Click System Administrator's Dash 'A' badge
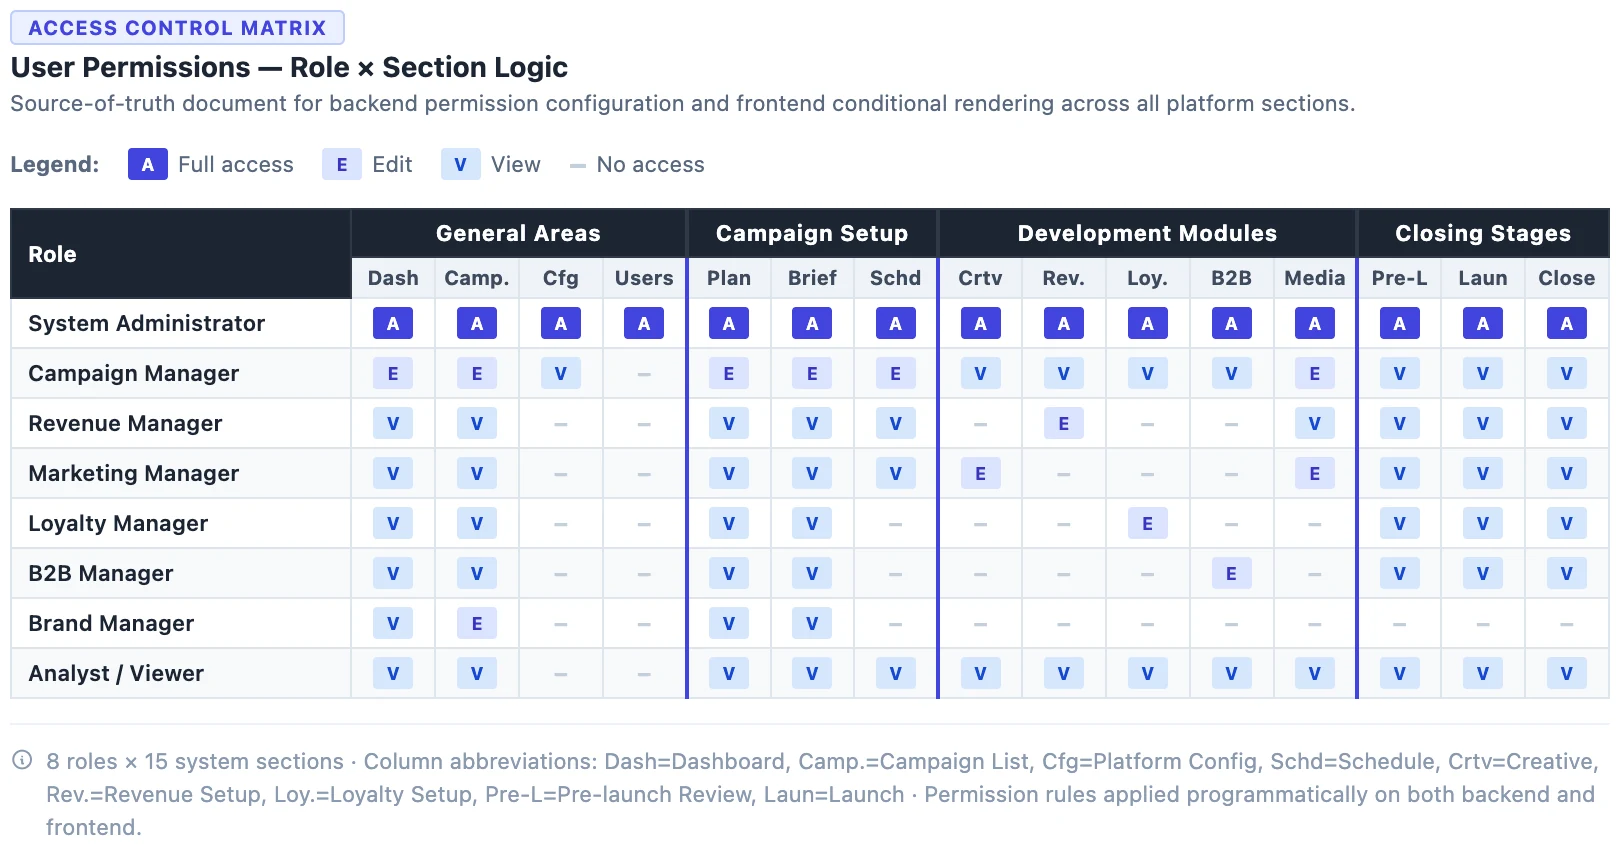This screenshot has height=845, width=1620. [393, 323]
